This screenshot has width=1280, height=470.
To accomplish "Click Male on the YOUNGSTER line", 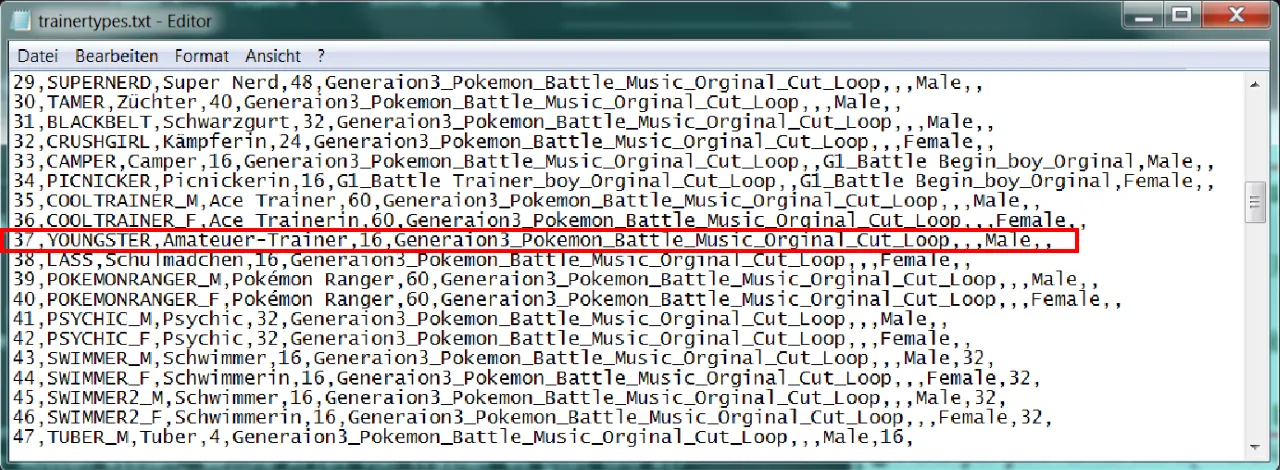I will [x=1009, y=240].
